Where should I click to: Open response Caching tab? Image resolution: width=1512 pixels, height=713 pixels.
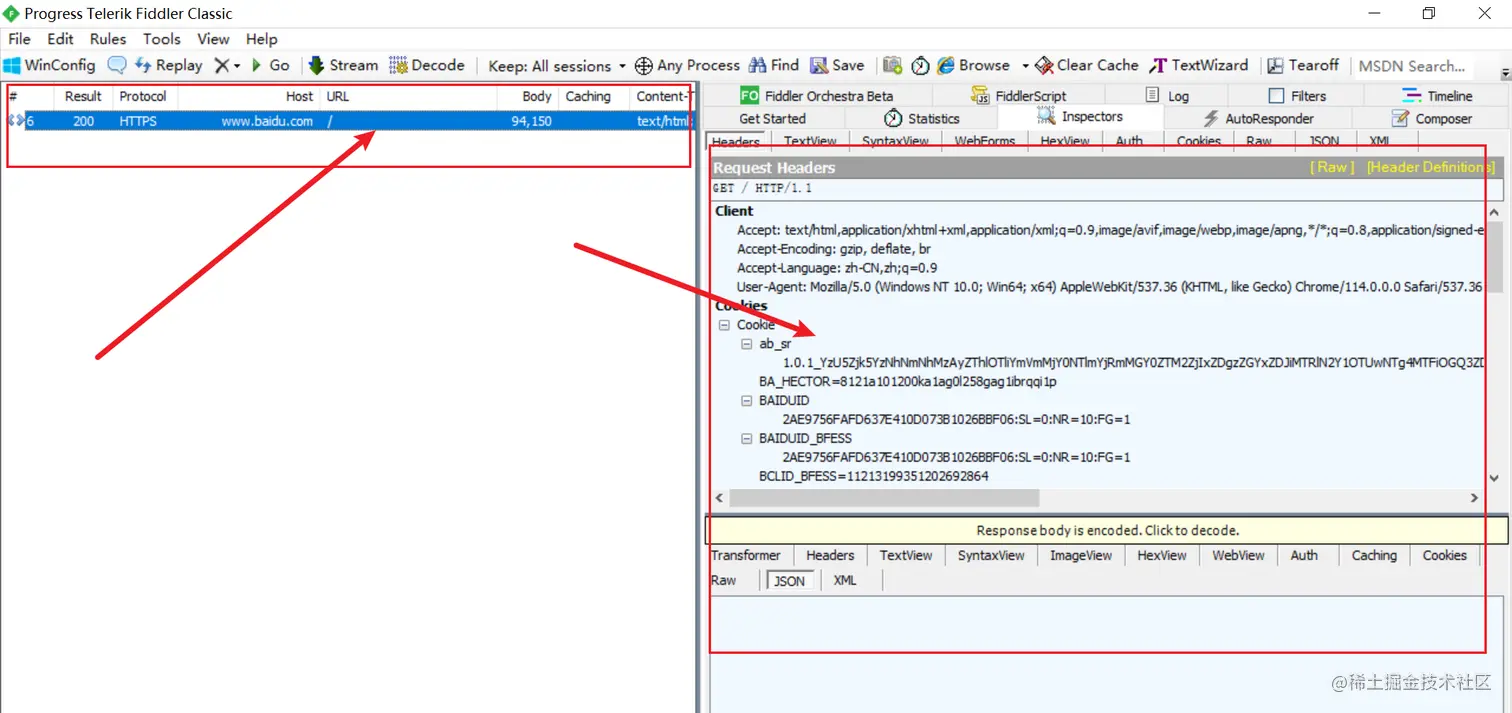tap(1374, 555)
